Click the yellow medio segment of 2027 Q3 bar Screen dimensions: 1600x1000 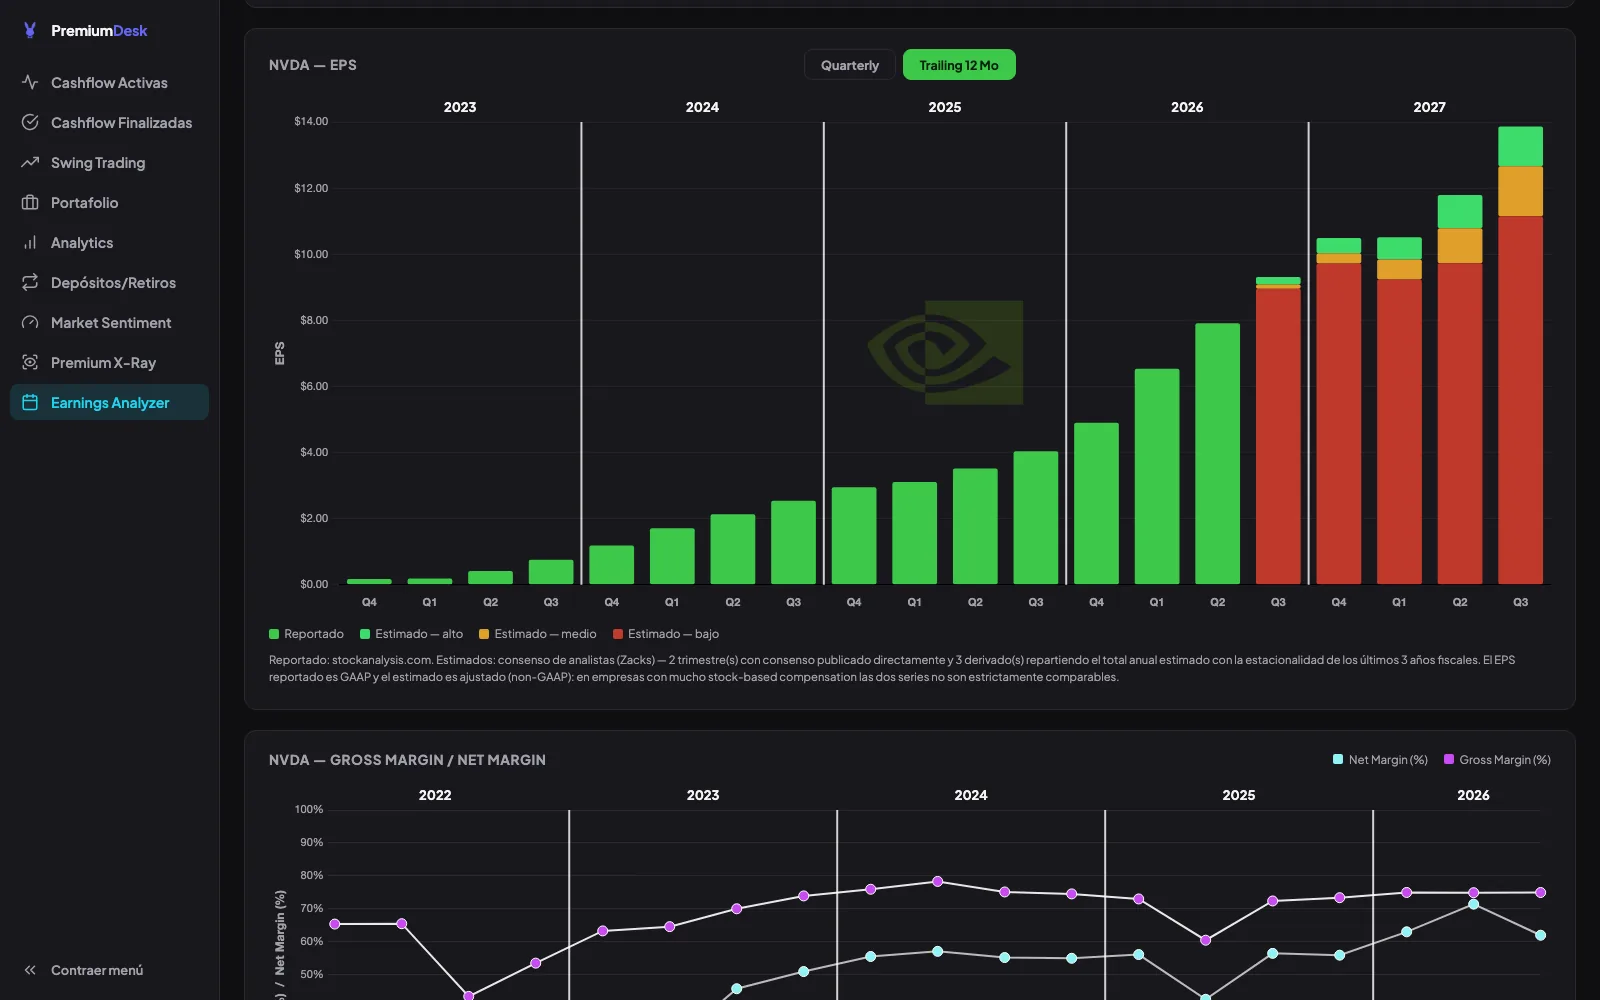coord(1520,191)
